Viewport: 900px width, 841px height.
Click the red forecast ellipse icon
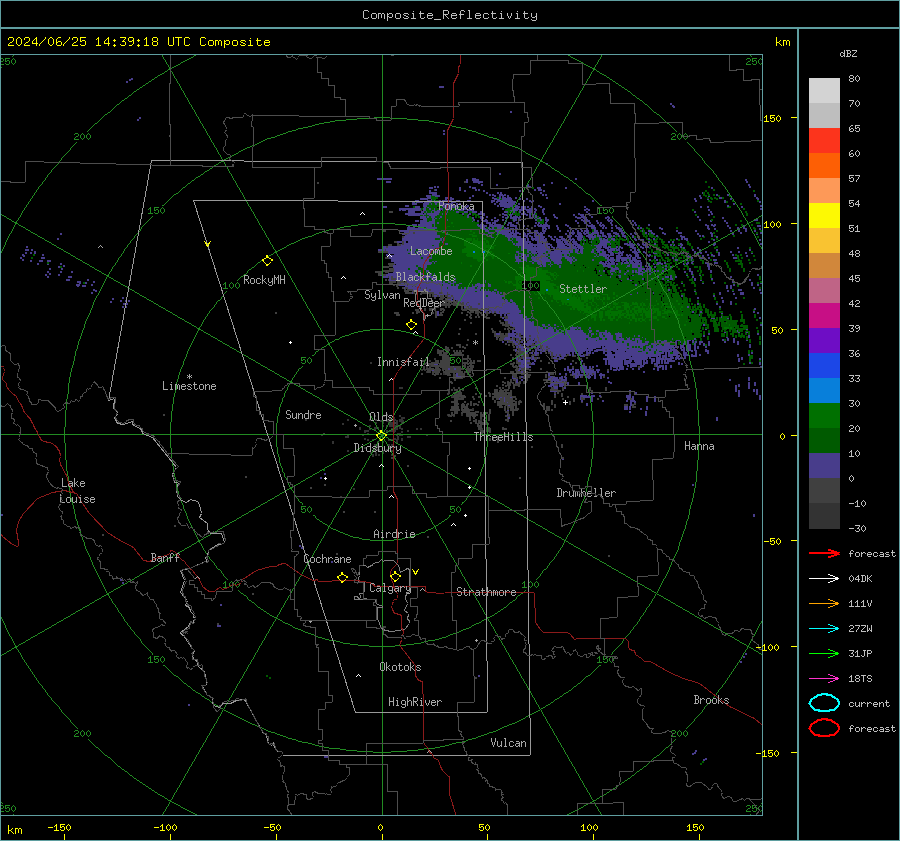824,728
